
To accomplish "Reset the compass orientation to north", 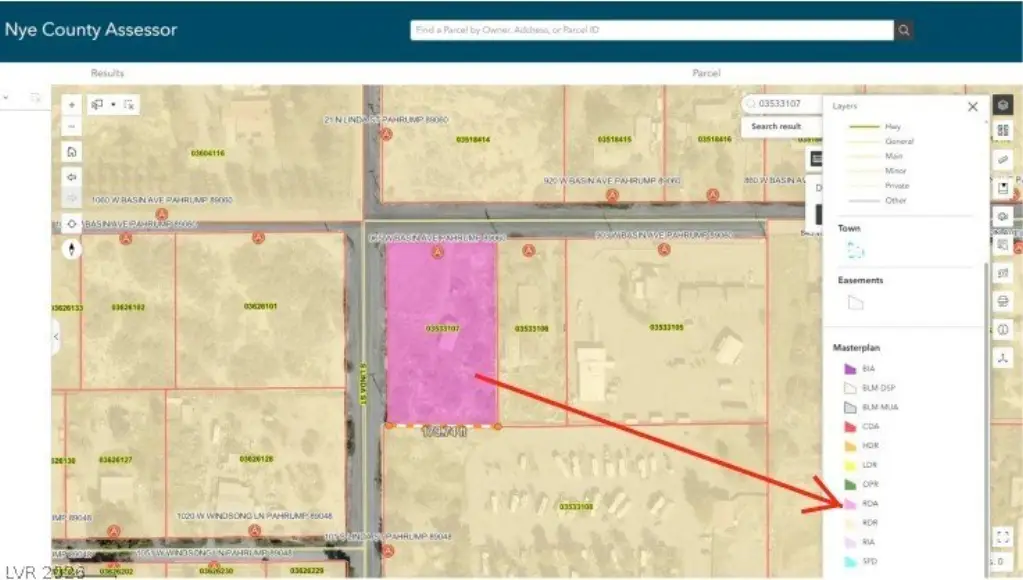I will pos(72,249).
